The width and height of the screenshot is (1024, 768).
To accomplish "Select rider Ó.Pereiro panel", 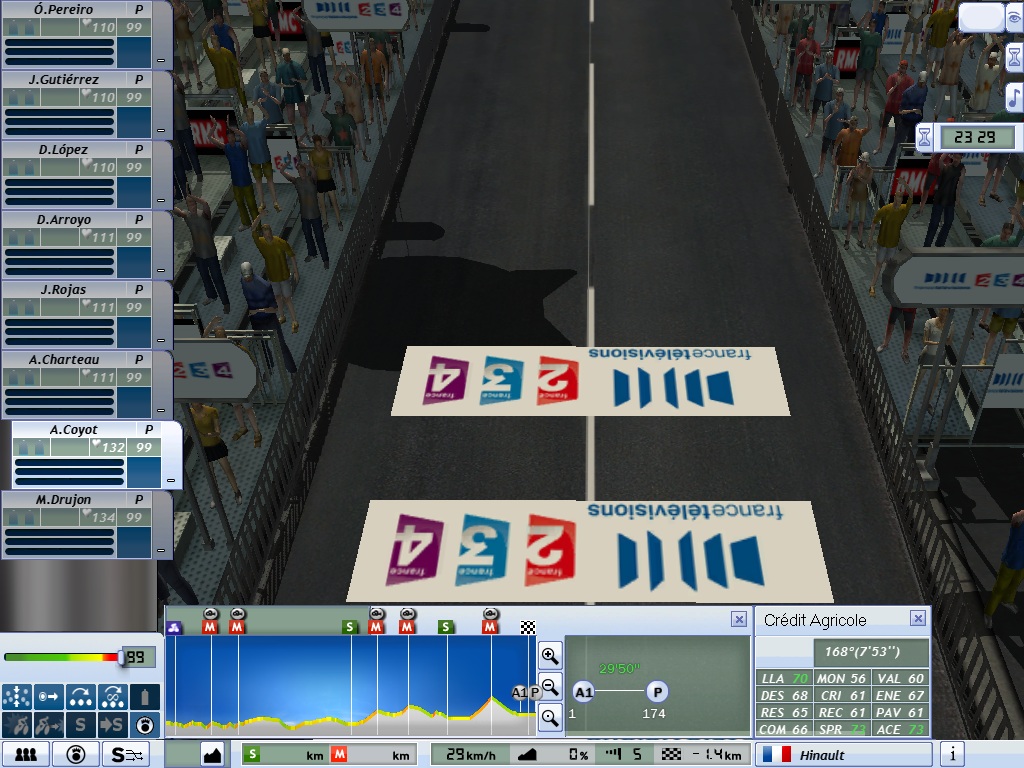I will (66, 10).
